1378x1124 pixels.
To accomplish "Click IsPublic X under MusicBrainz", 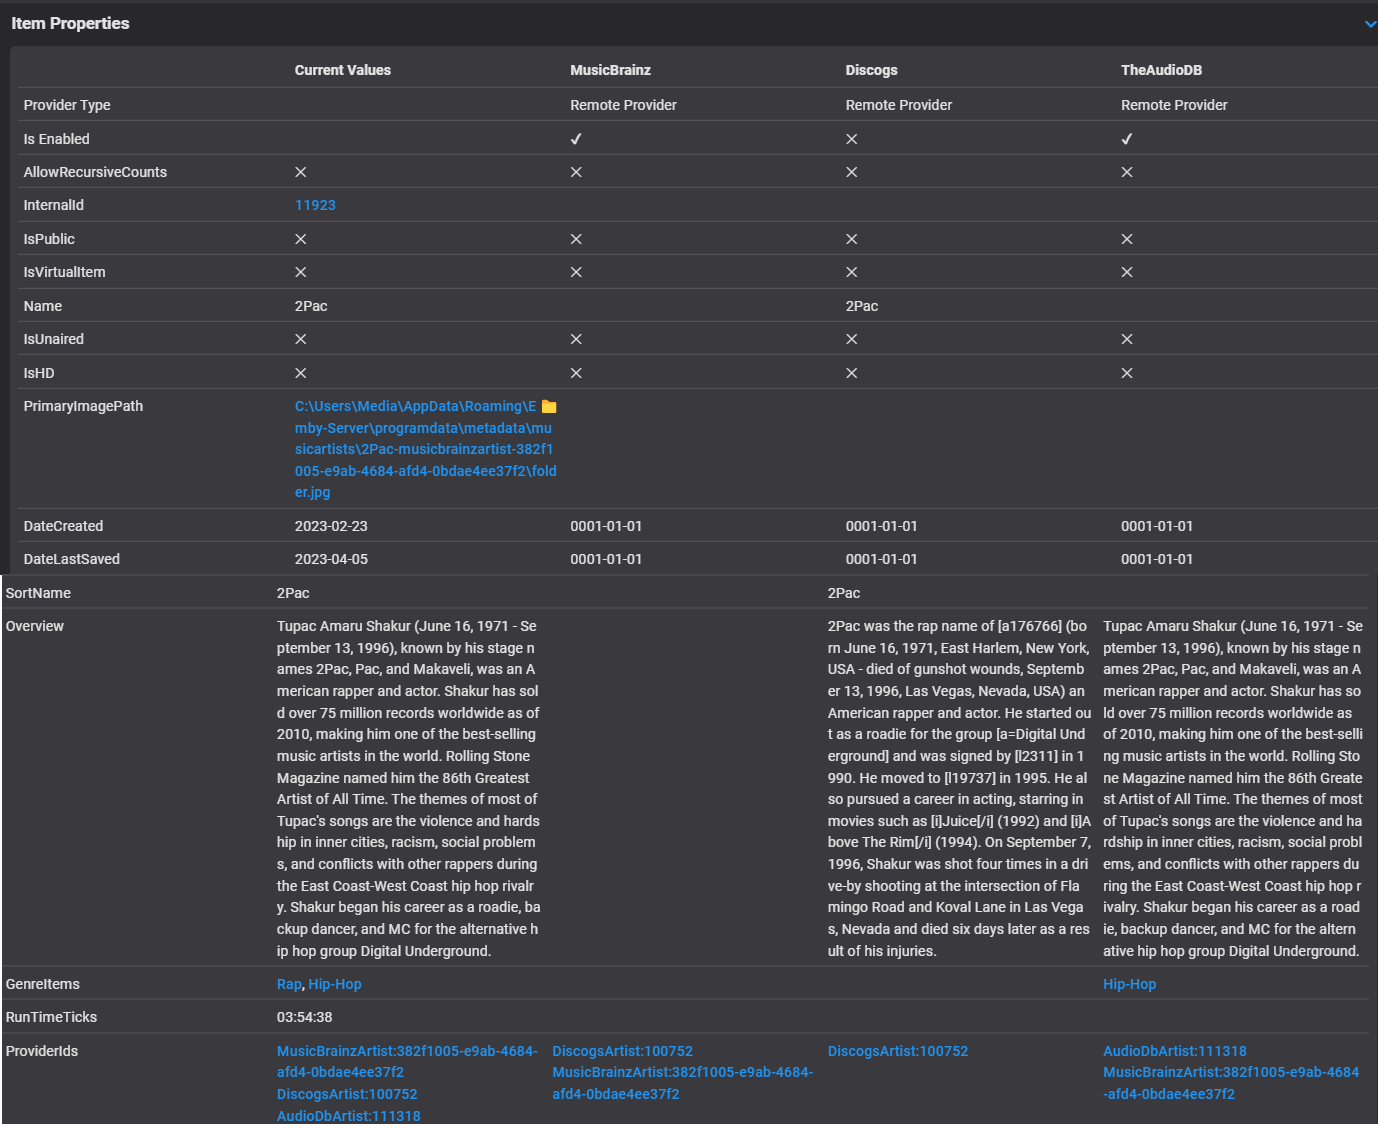I will coord(576,239).
